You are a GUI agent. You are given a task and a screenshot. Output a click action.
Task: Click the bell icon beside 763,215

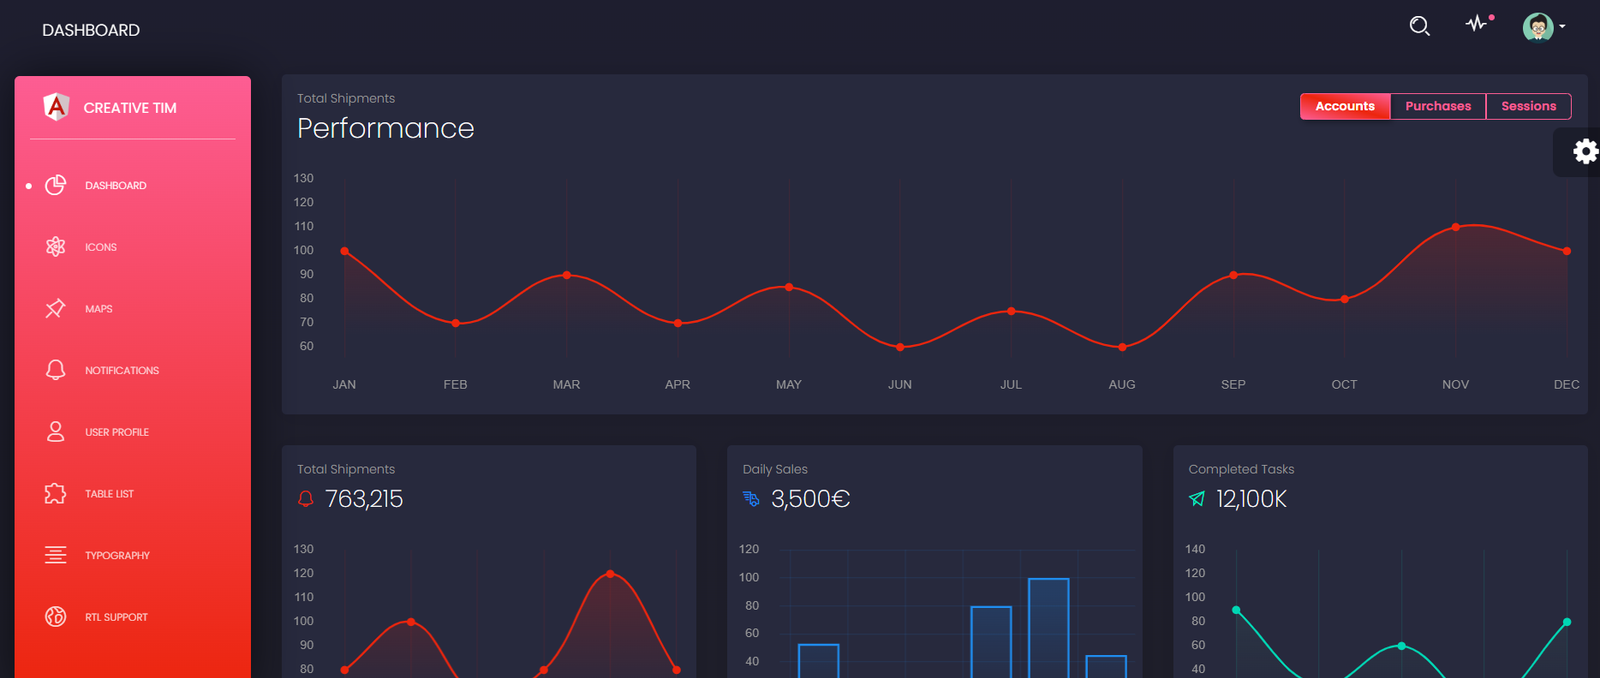306,498
